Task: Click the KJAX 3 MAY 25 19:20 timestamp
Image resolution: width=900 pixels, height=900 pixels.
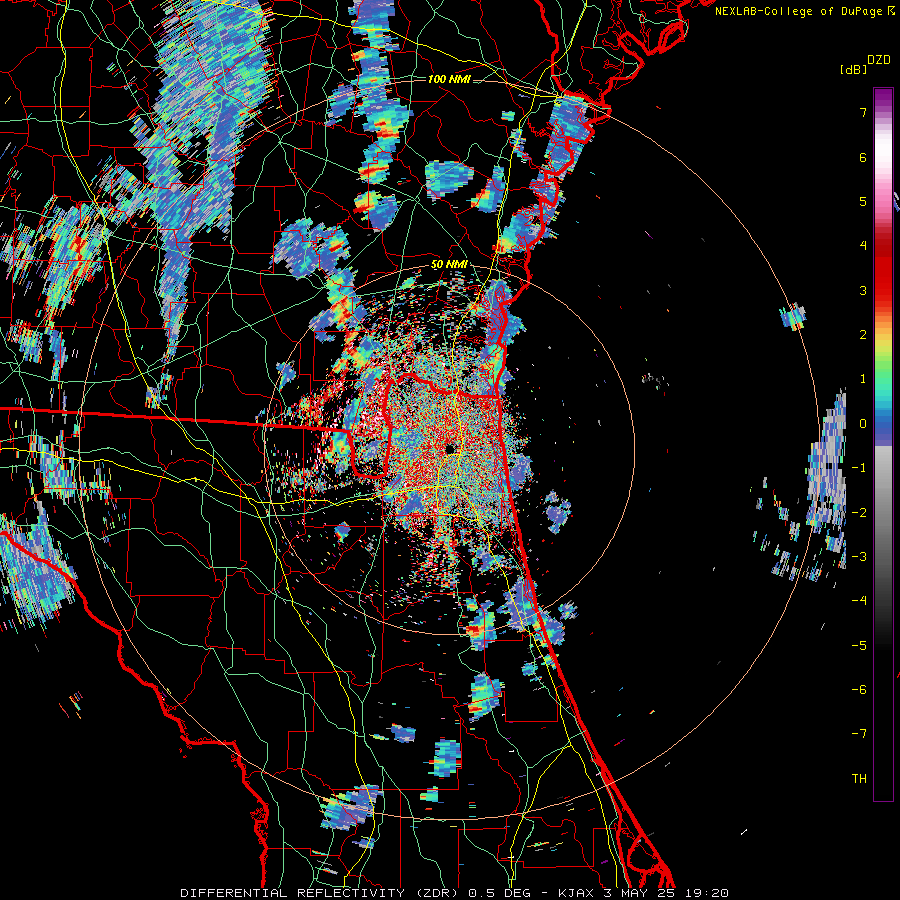Action: [x=643, y=893]
